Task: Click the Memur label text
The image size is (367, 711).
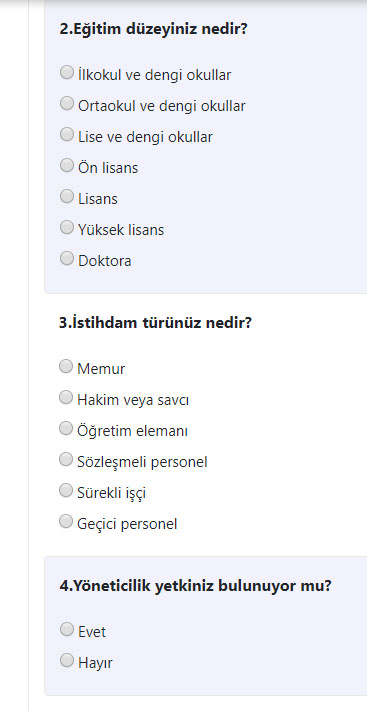Action: 101,369
